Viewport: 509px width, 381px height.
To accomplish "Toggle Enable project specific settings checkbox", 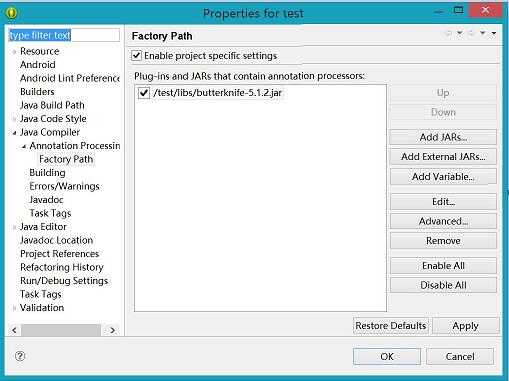I will (x=136, y=55).
